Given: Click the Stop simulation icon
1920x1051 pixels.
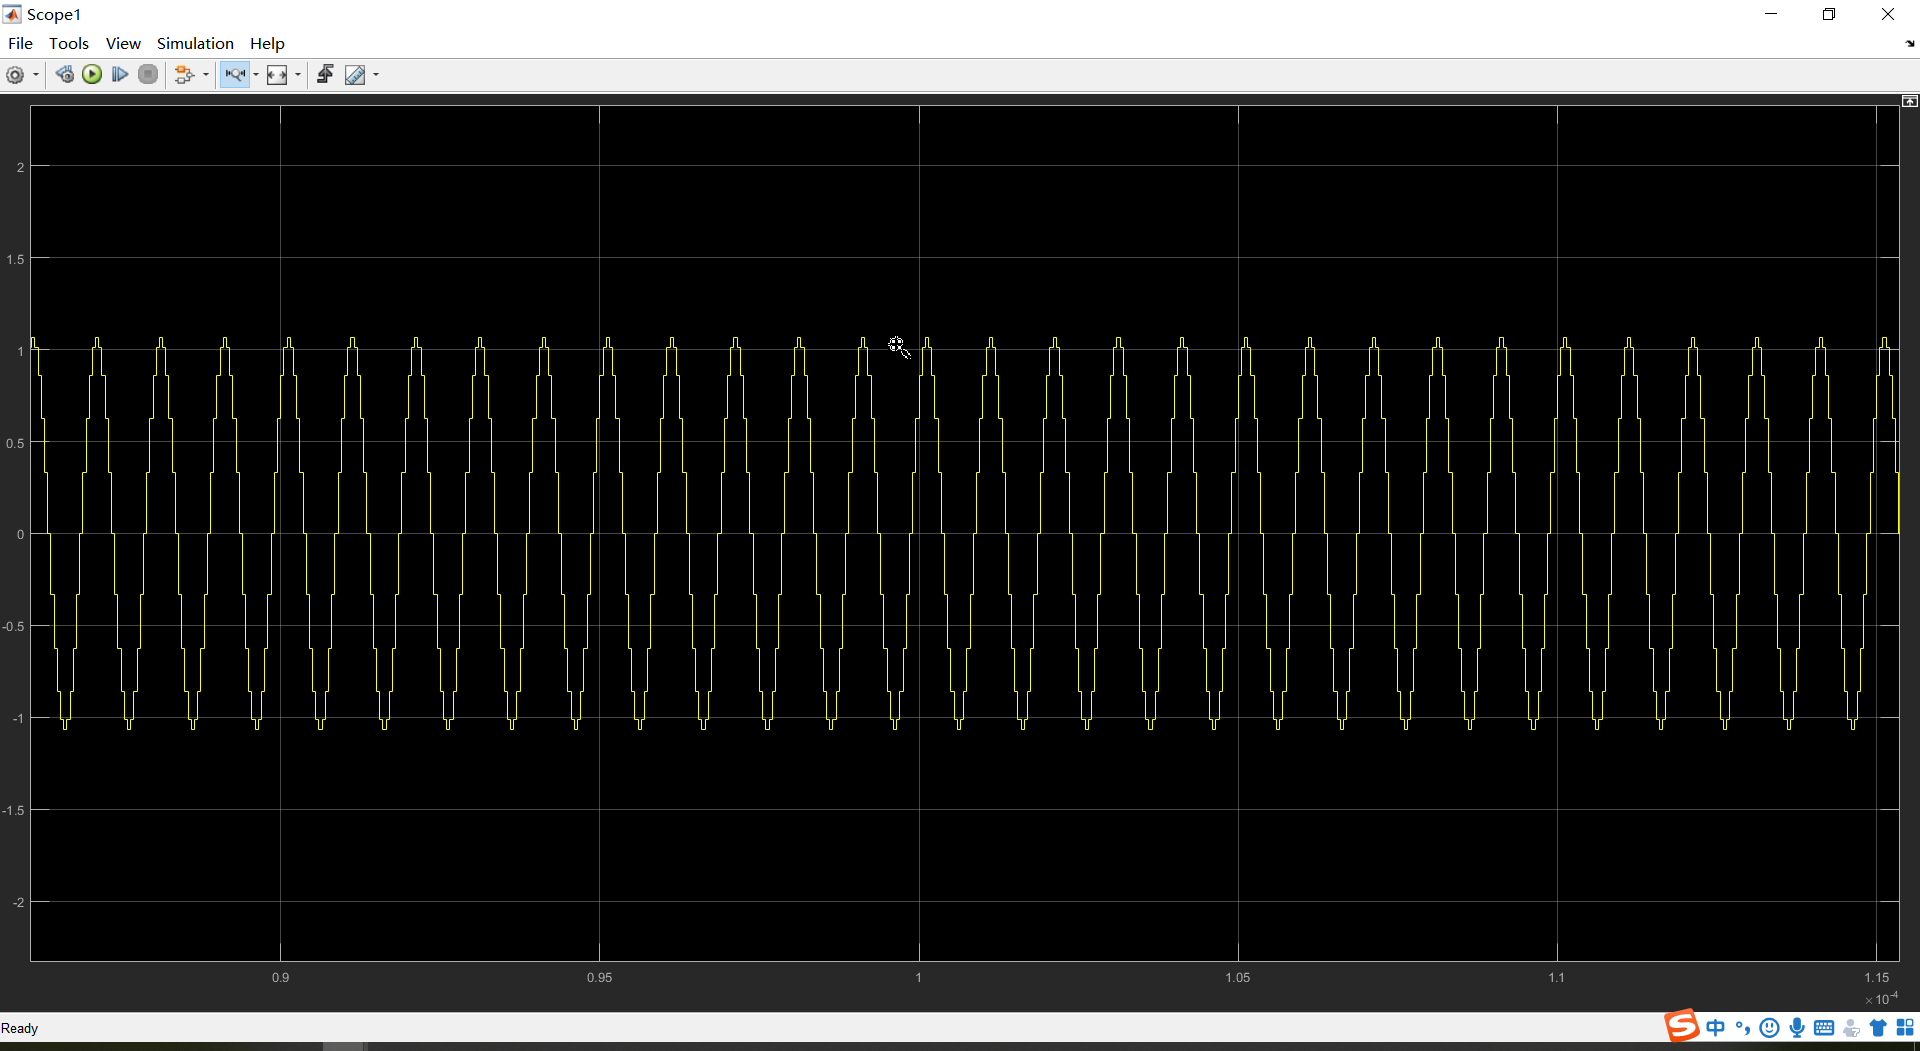Looking at the screenshot, I should (148, 74).
